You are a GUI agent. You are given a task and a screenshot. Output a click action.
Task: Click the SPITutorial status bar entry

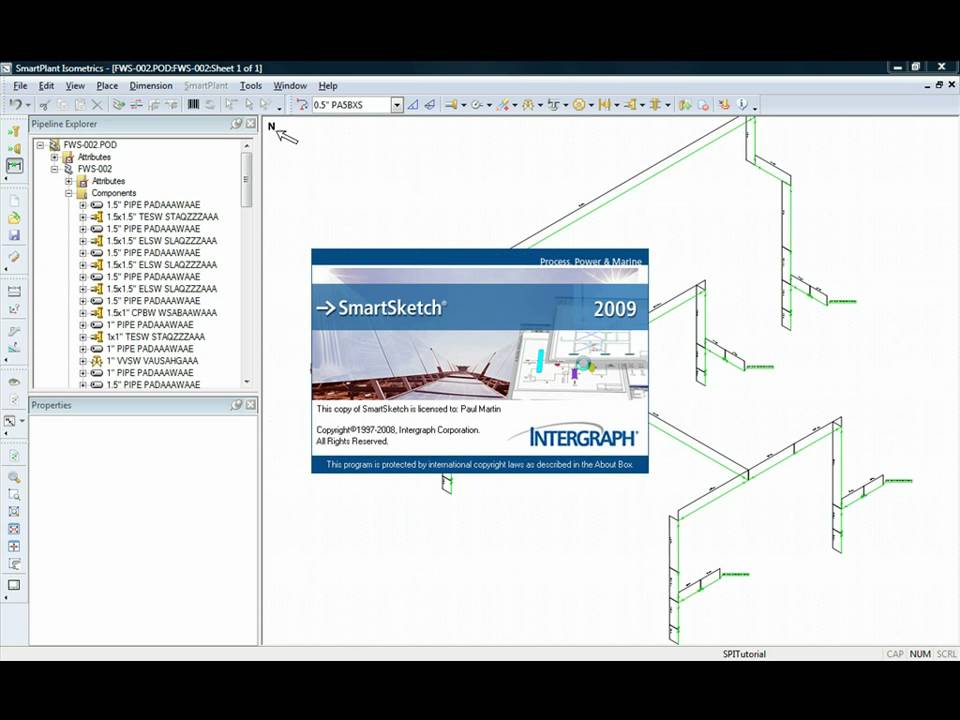744,654
